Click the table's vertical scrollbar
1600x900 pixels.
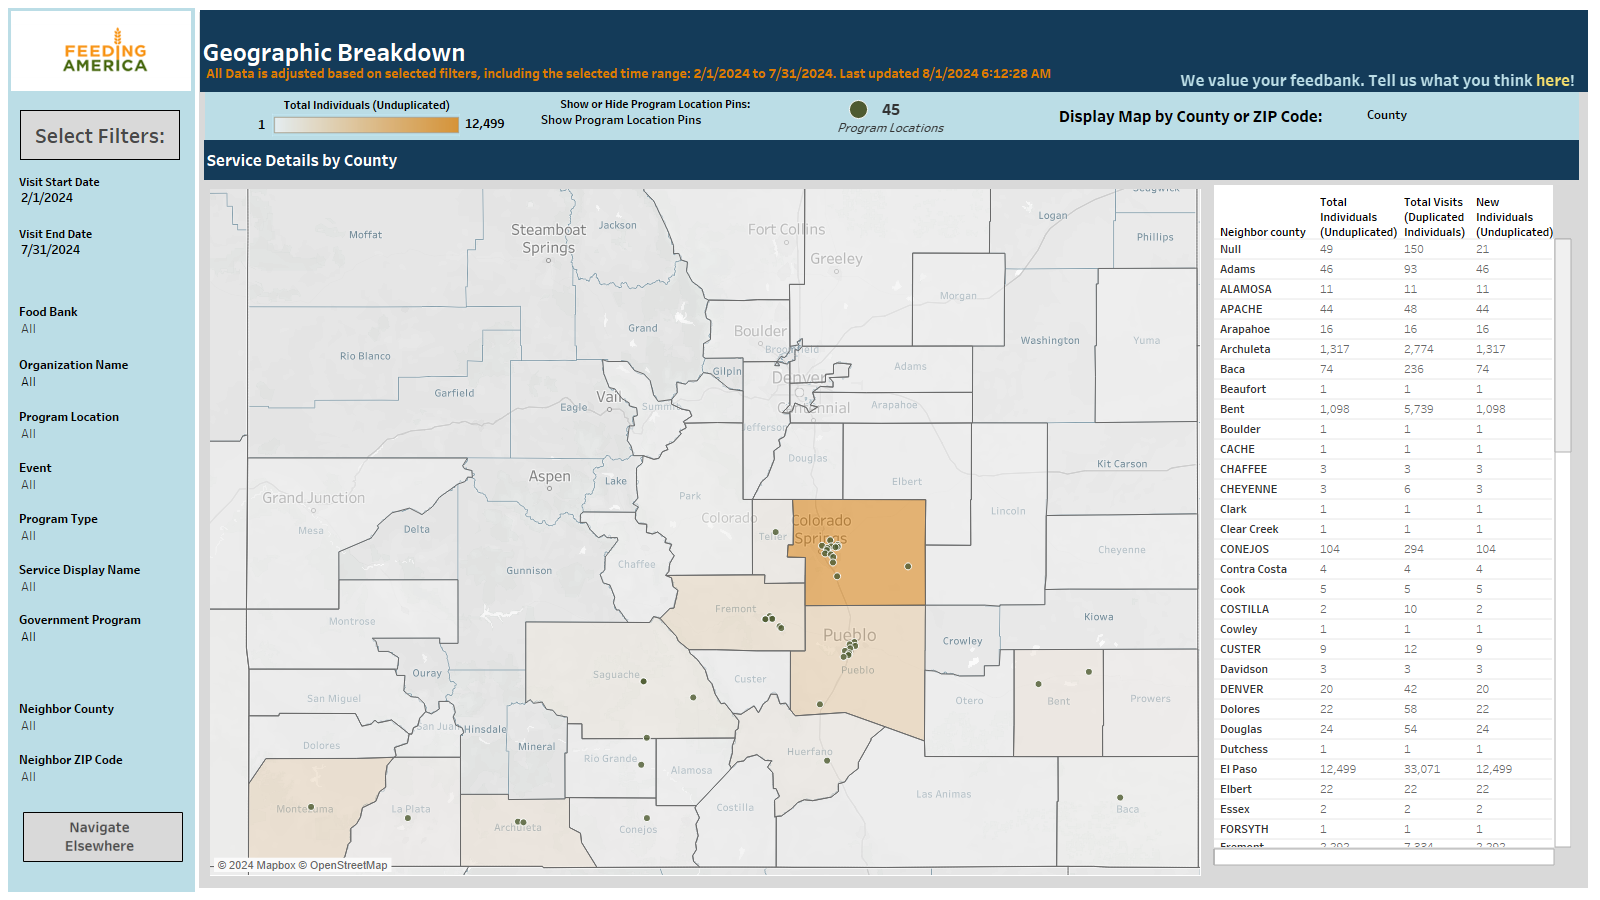coord(1562,345)
